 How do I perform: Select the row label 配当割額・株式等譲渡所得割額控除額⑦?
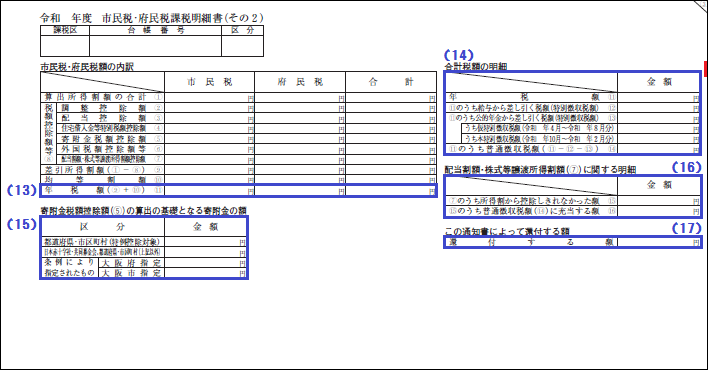pyautogui.click(x=110, y=159)
